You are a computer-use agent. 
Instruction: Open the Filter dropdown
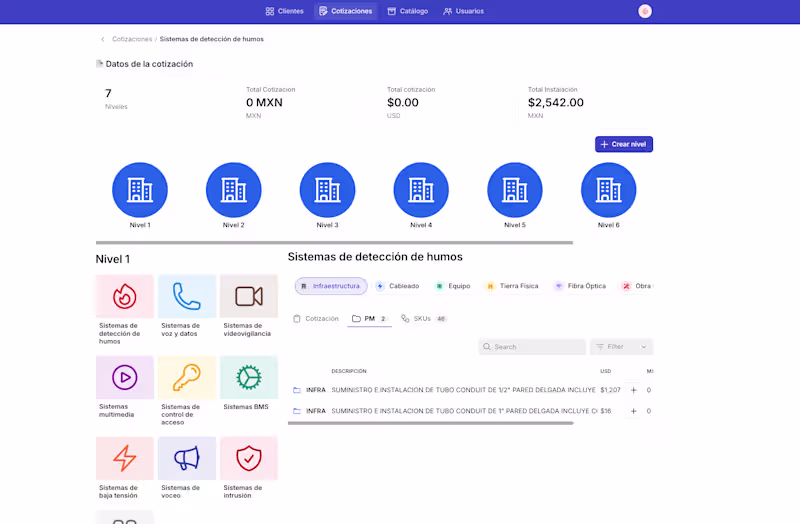point(621,347)
